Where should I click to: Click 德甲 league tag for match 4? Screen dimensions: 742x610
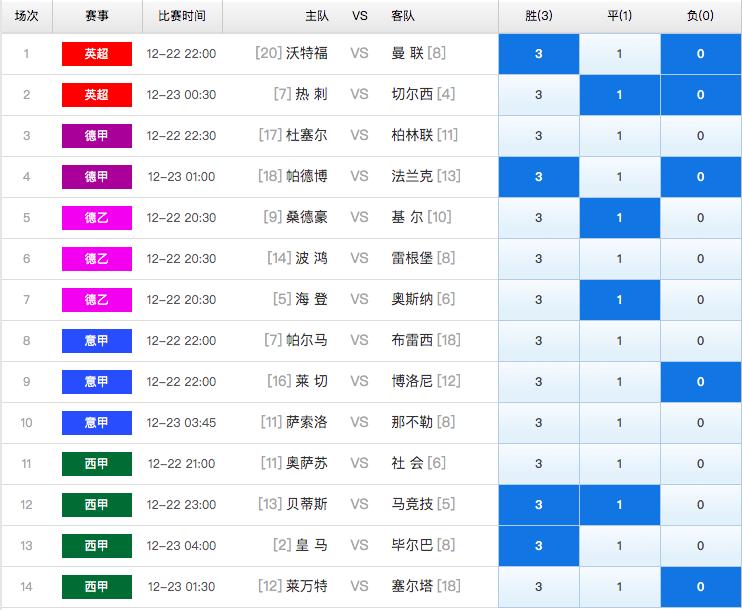(x=97, y=177)
